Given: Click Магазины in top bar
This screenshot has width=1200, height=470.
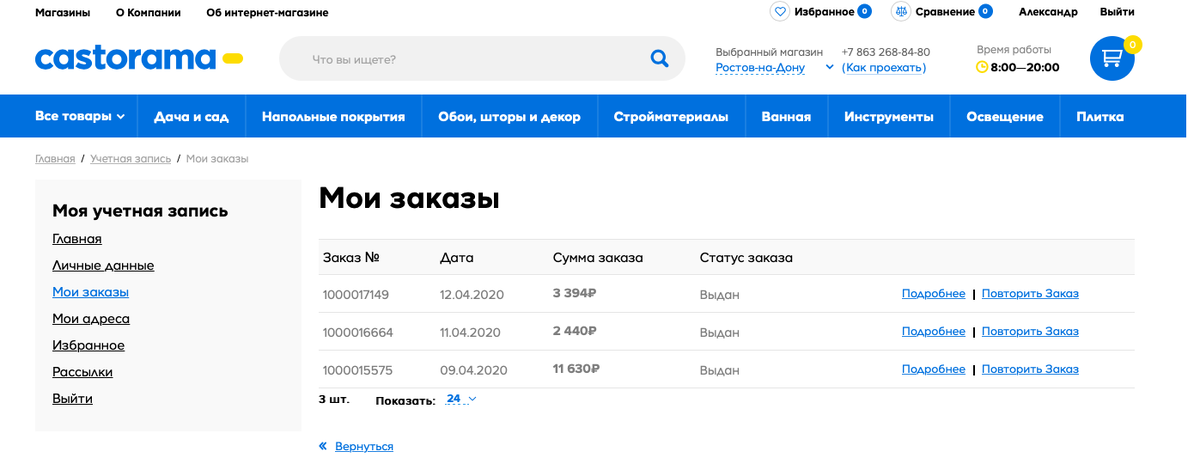Looking at the screenshot, I should pyautogui.click(x=62, y=12).
